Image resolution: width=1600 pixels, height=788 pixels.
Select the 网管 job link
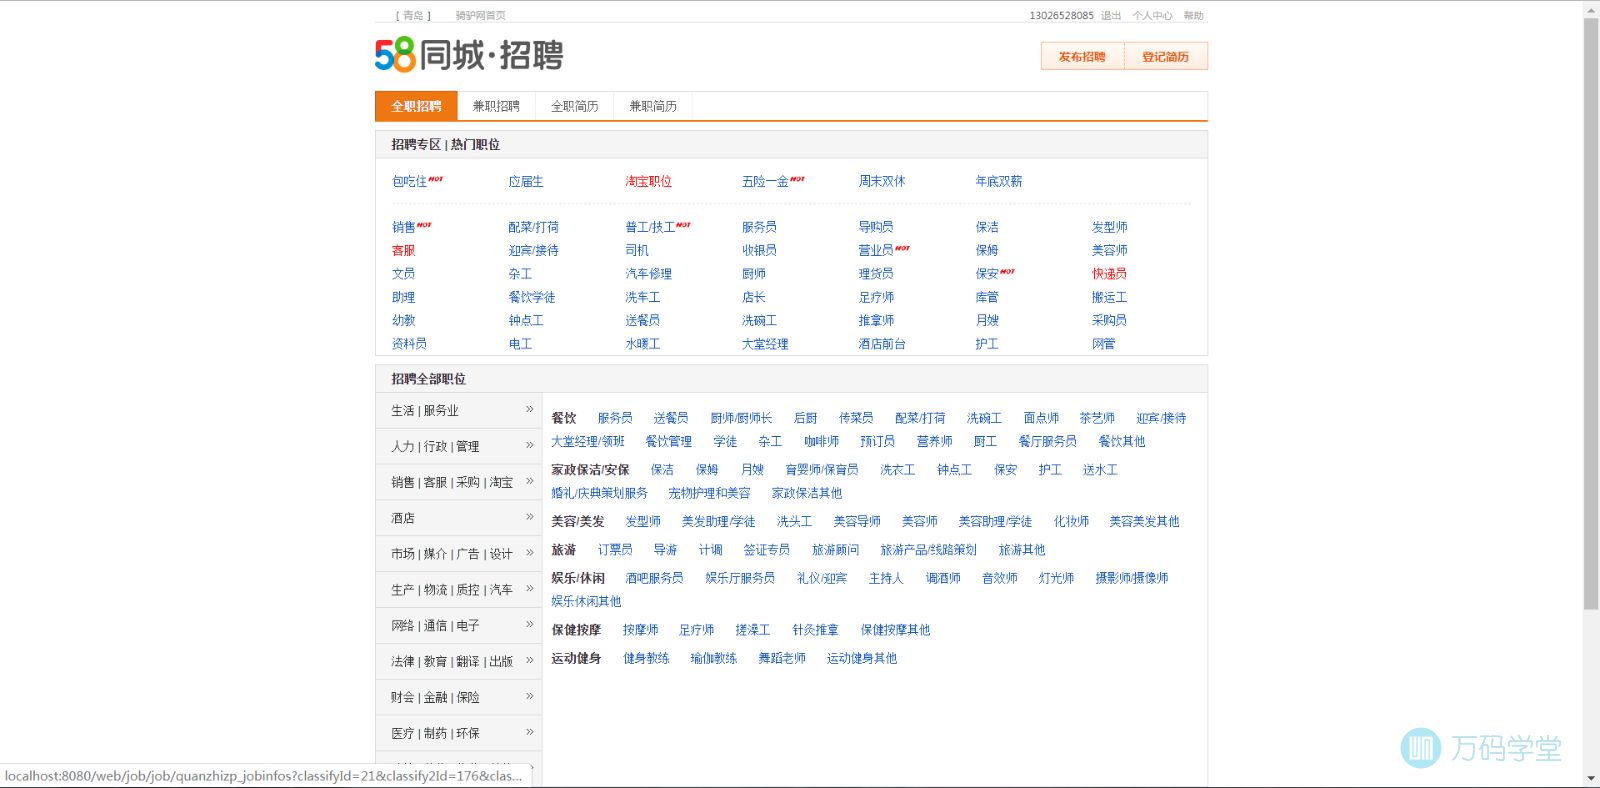coord(1103,343)
